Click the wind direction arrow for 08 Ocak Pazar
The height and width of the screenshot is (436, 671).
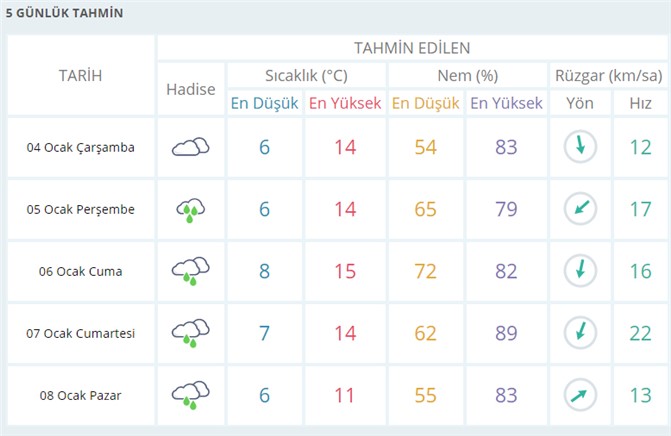click(579, 395)
